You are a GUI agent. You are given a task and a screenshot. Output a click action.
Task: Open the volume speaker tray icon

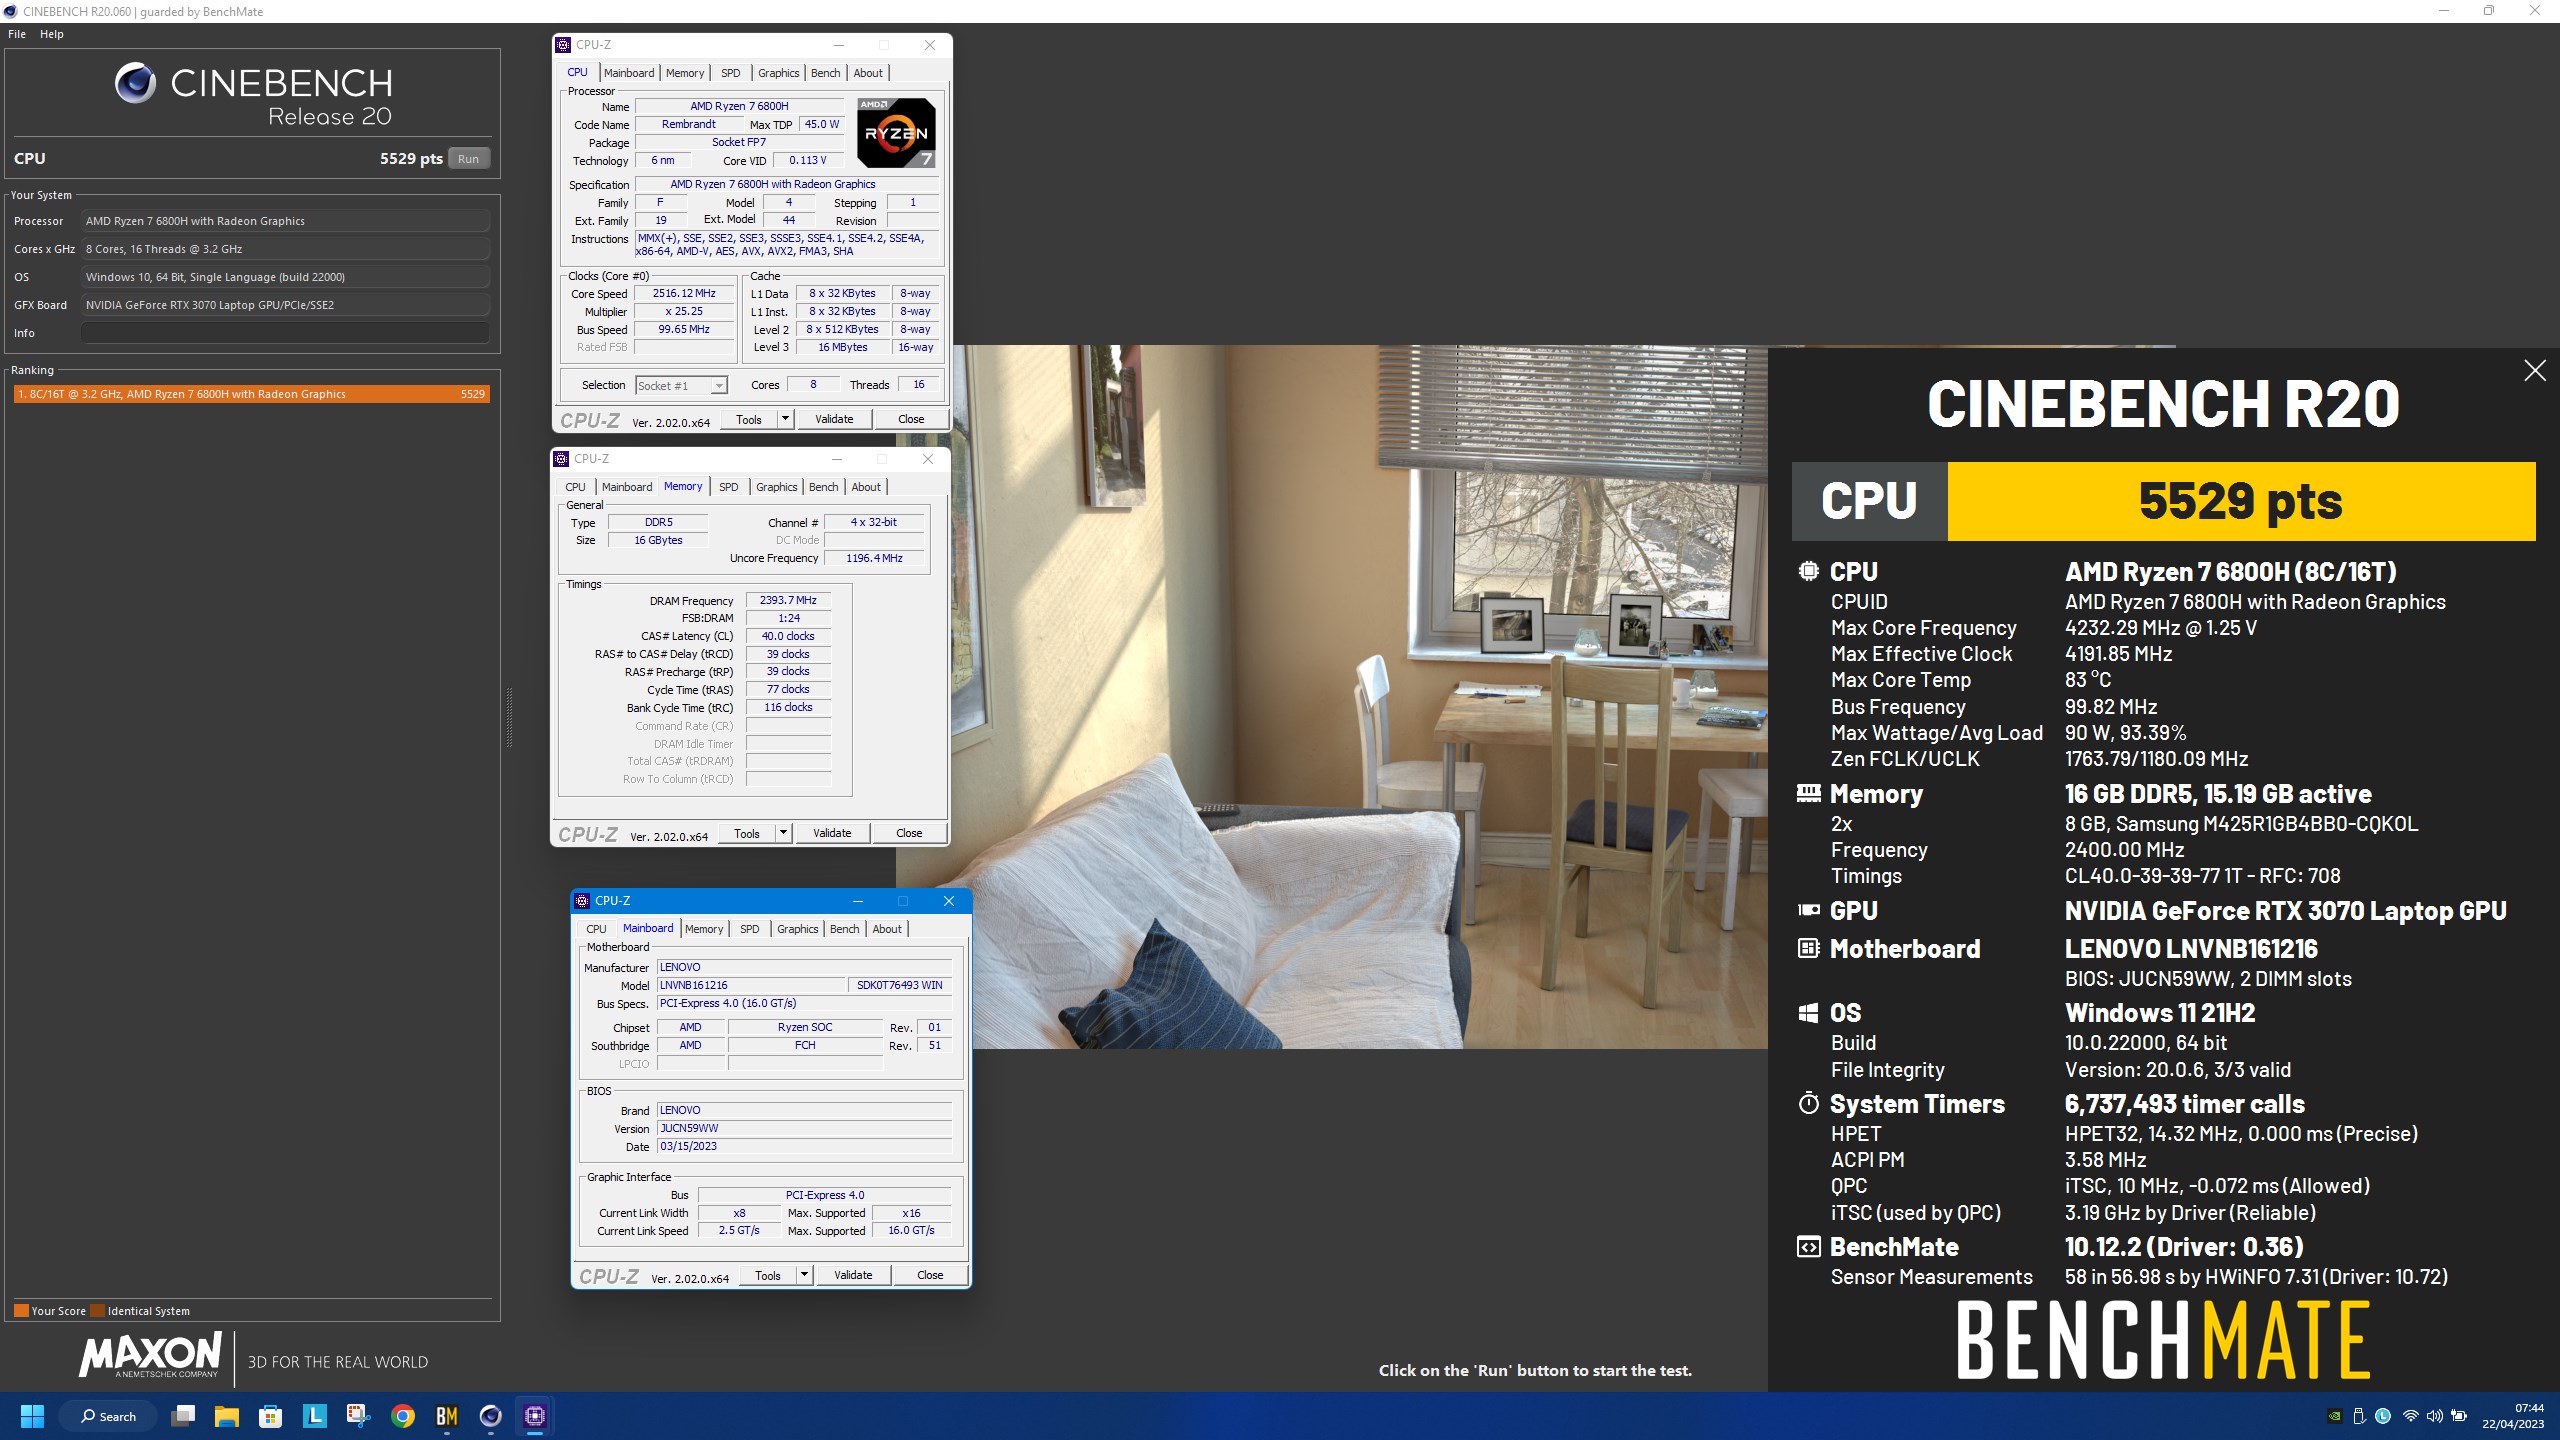click(2434, 1416)
